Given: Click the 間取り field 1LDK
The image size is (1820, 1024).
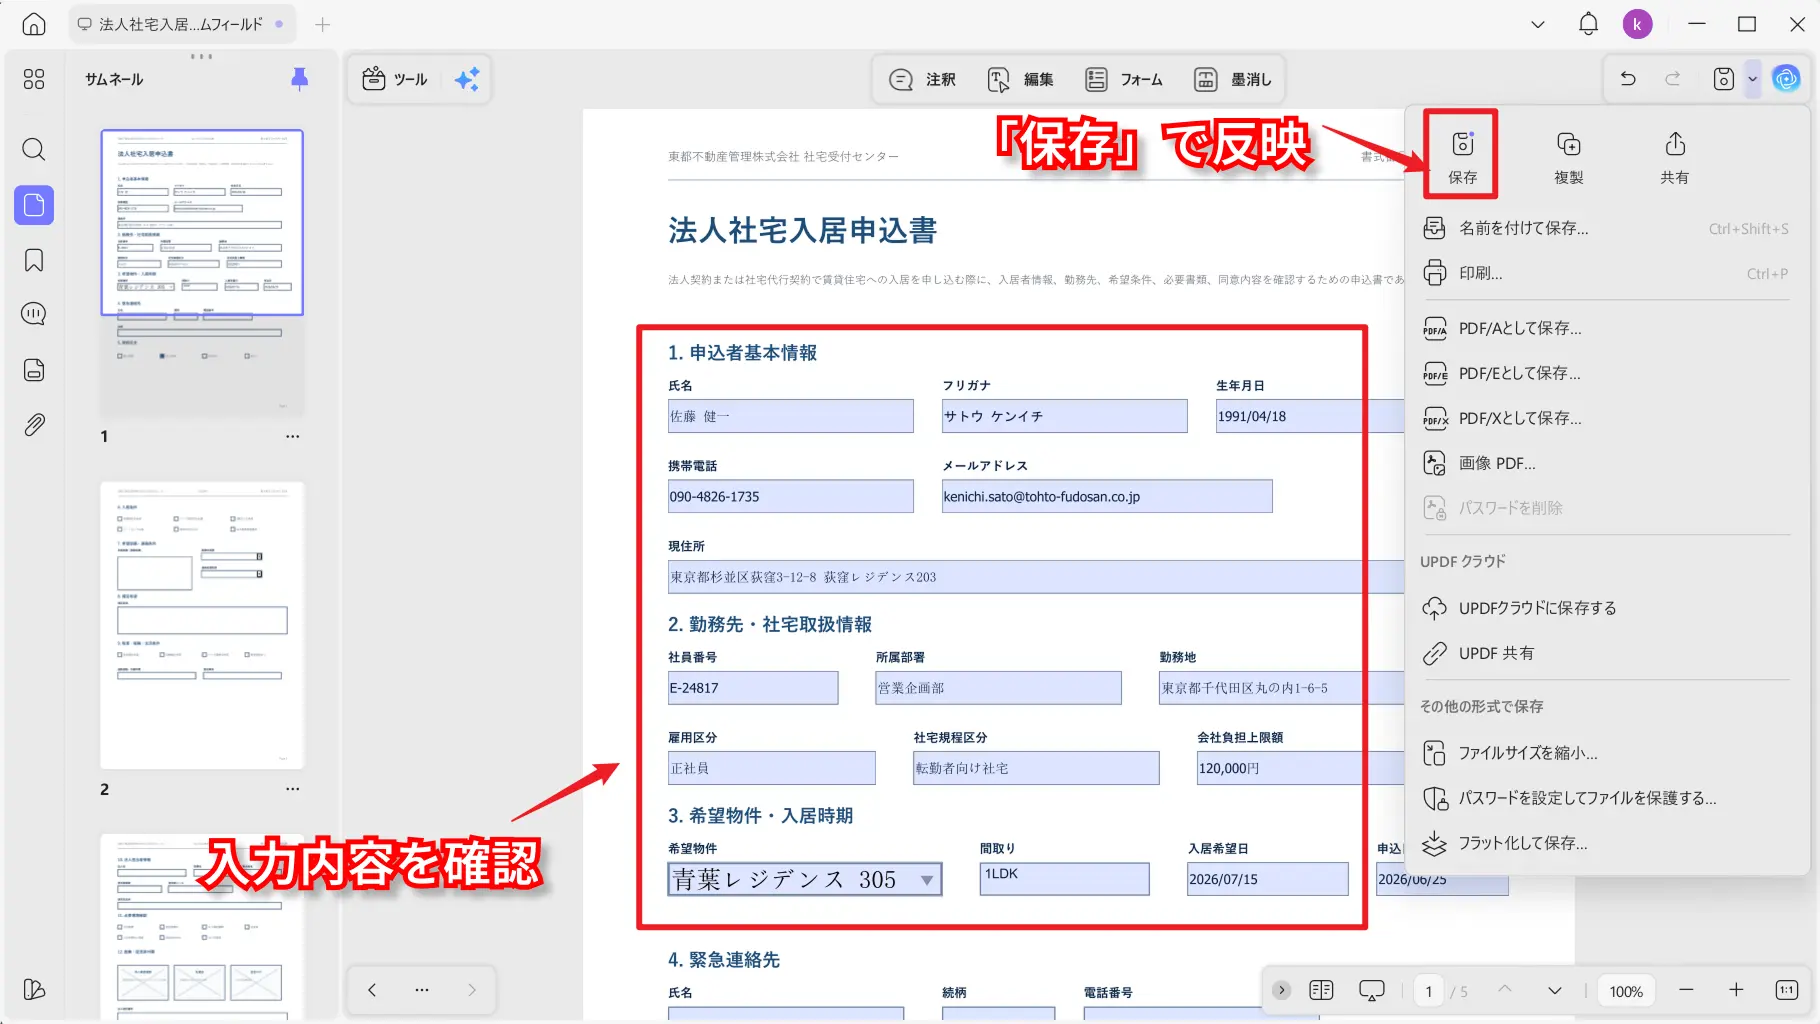Looking at the screenshot, I should (1065, 879).
